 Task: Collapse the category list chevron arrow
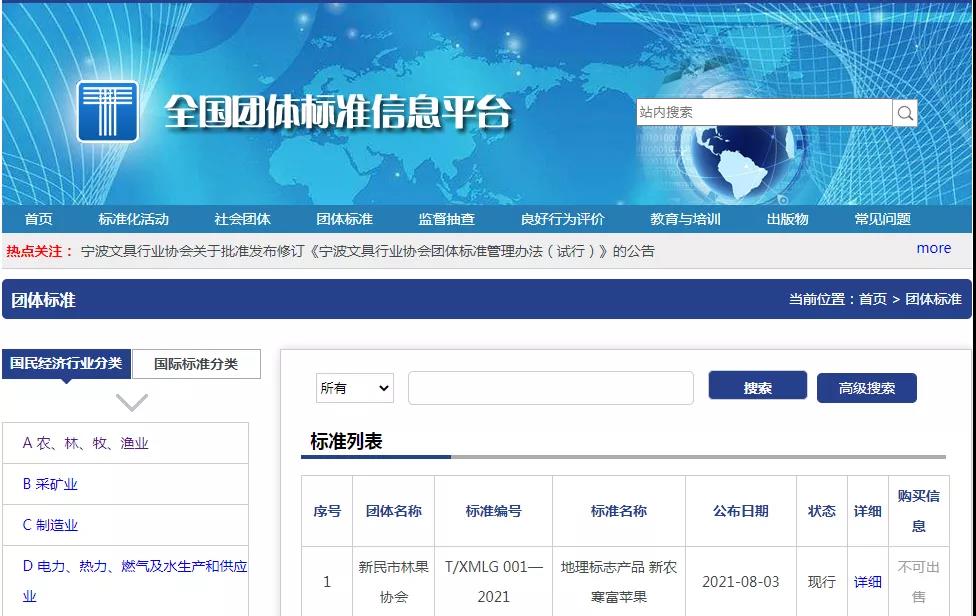[x=131, y=402]
